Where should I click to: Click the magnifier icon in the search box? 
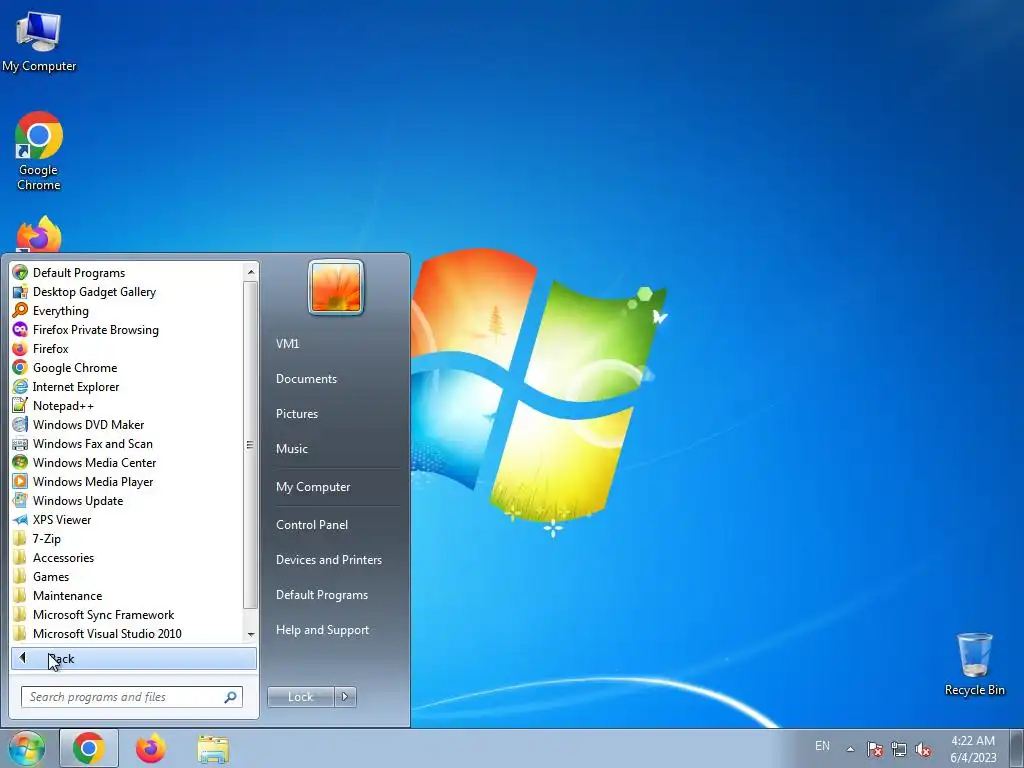[230, 697]
